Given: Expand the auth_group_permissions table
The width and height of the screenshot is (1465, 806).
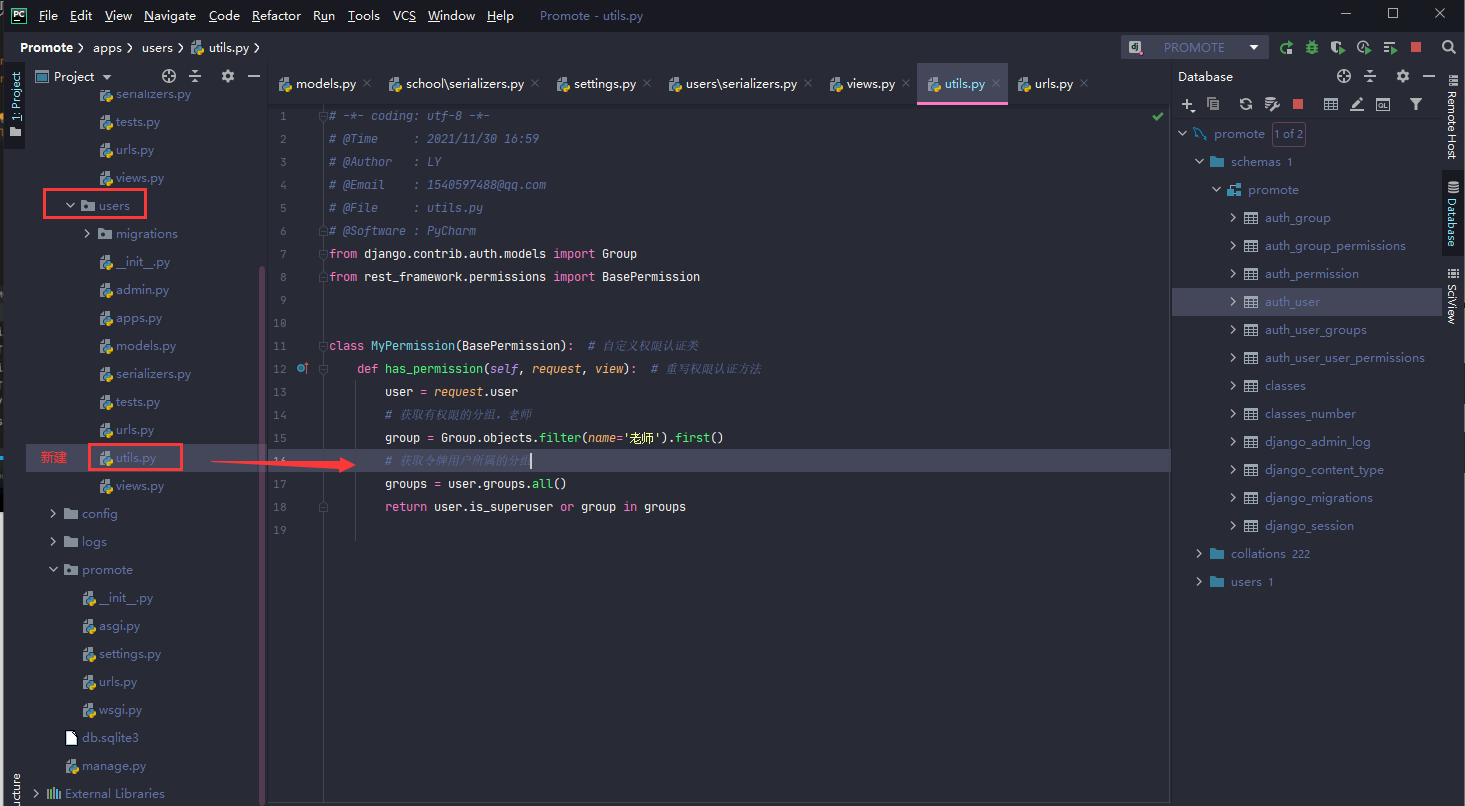Looking at the screenshot, I should point(1233,246).
